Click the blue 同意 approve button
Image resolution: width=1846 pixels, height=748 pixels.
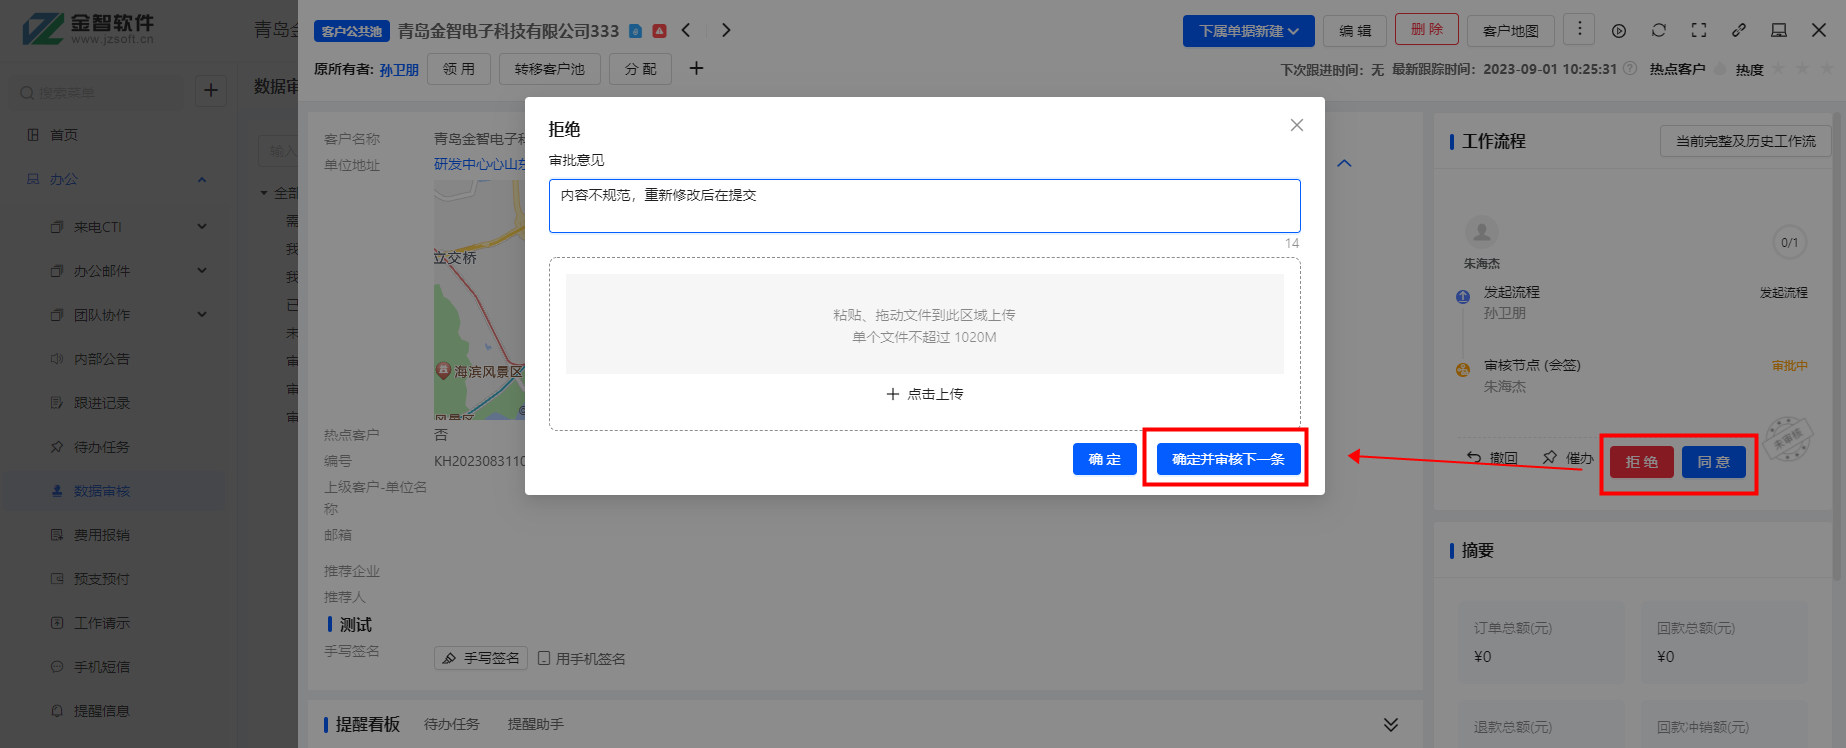1713,462
